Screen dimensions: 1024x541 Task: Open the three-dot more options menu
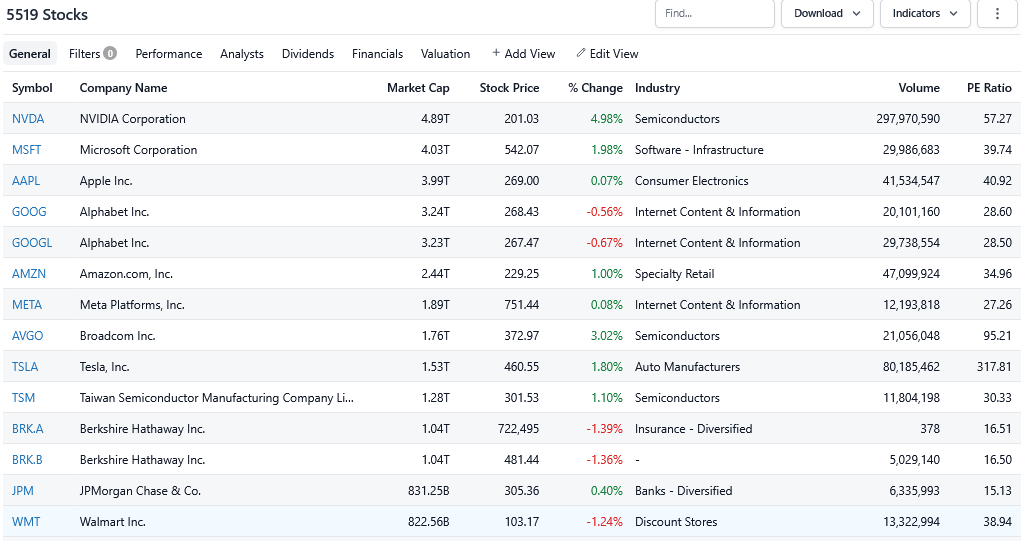[997, 14]
